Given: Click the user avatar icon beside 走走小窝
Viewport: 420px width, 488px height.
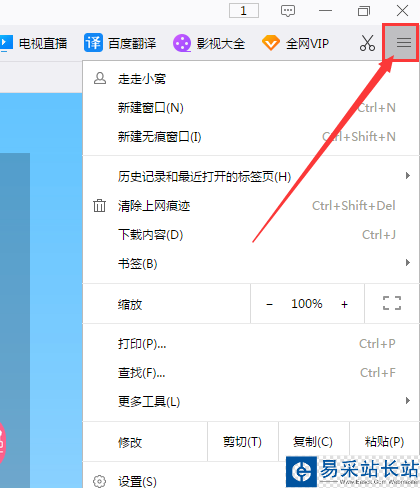Looking at the screenshot, I should pos(100,79).
